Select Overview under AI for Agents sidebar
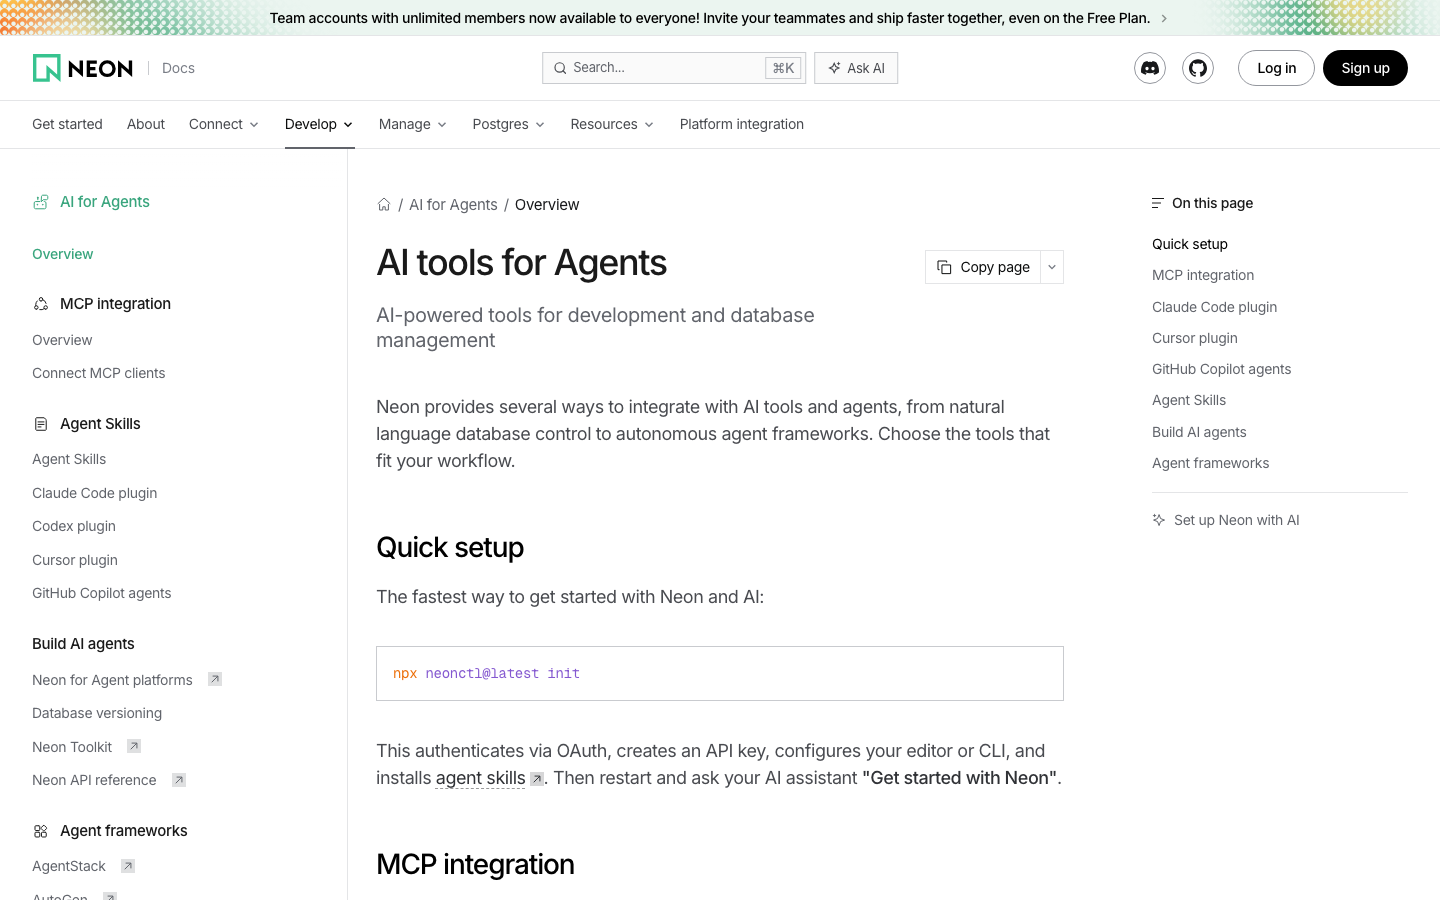 click(x=63, y=254)
